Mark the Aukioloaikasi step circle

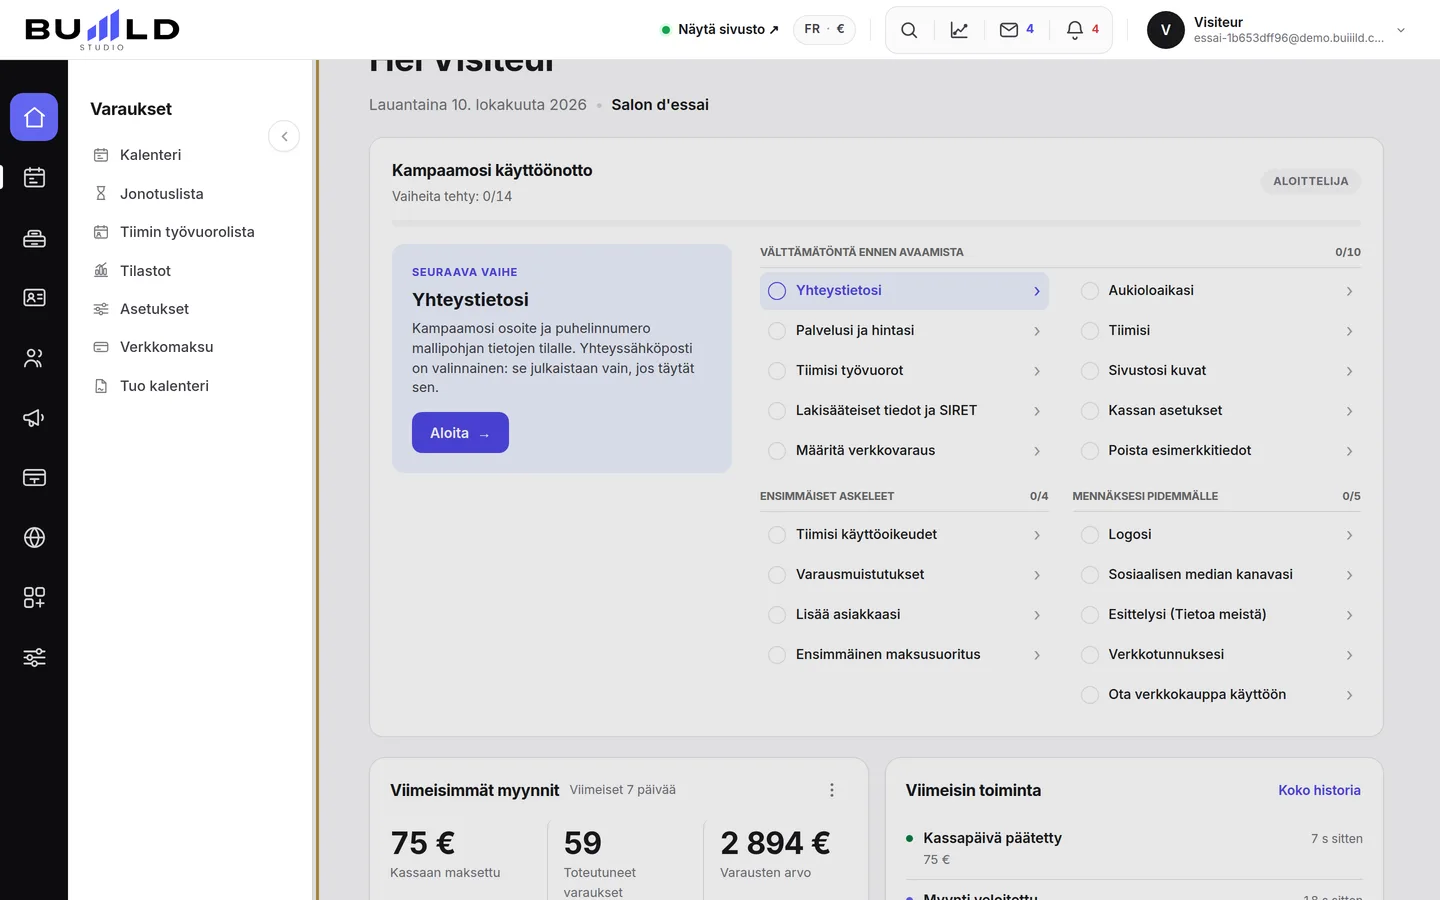pyautogui.click(x=1090, y=291)
